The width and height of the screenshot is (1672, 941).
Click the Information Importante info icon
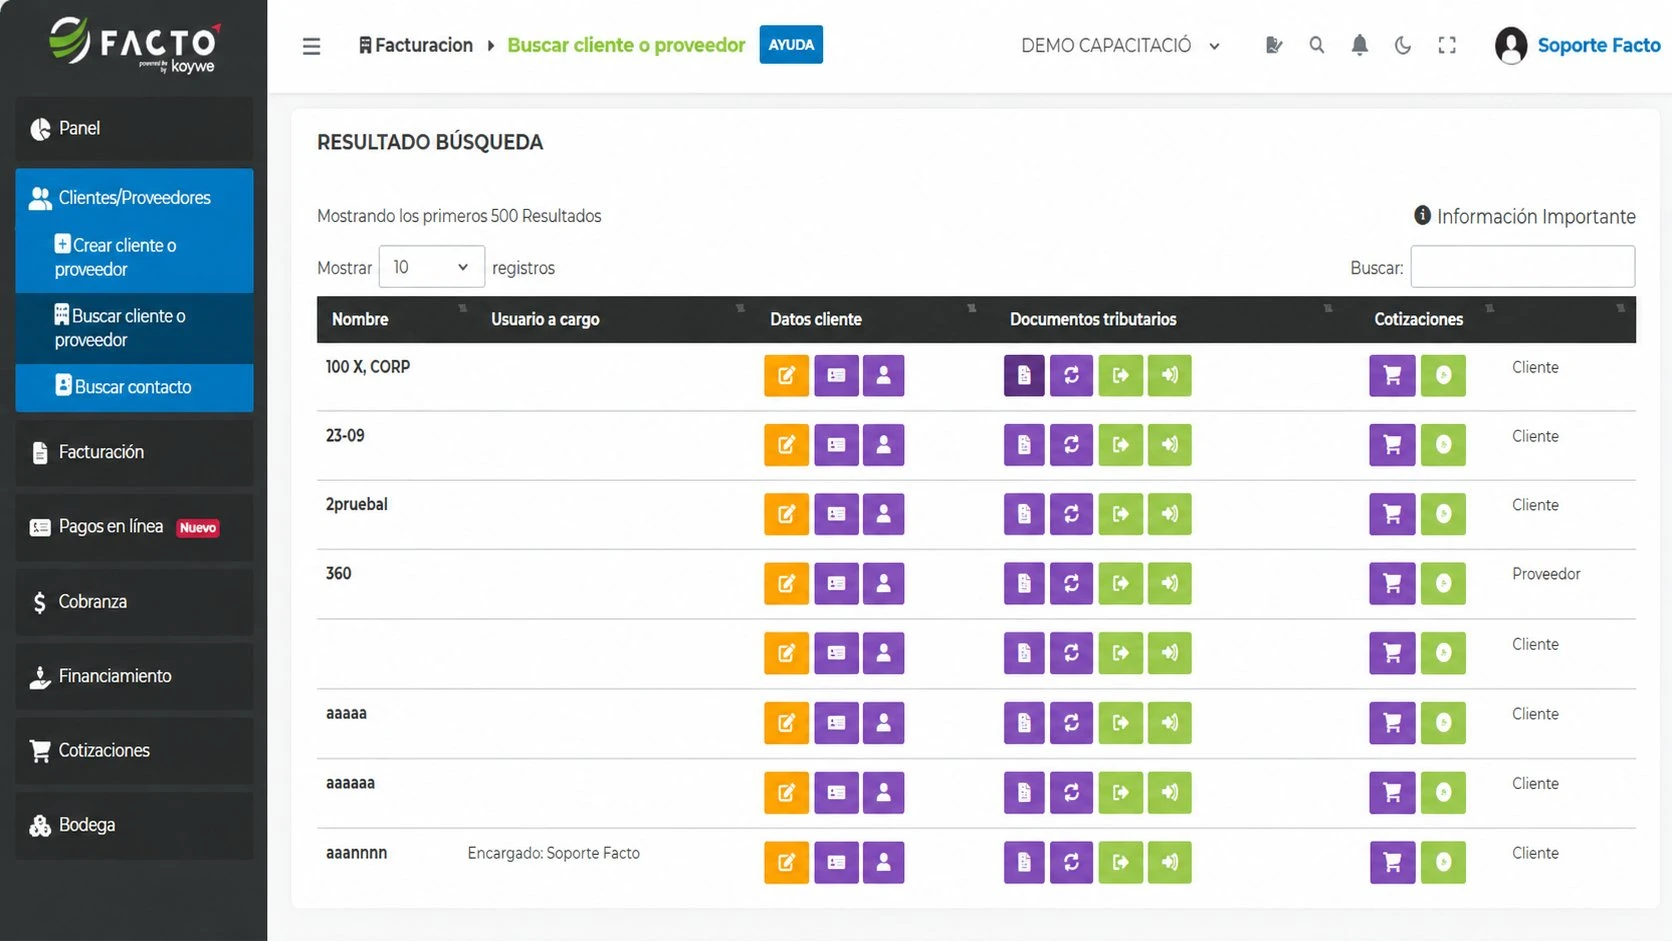coord(1422,215)
